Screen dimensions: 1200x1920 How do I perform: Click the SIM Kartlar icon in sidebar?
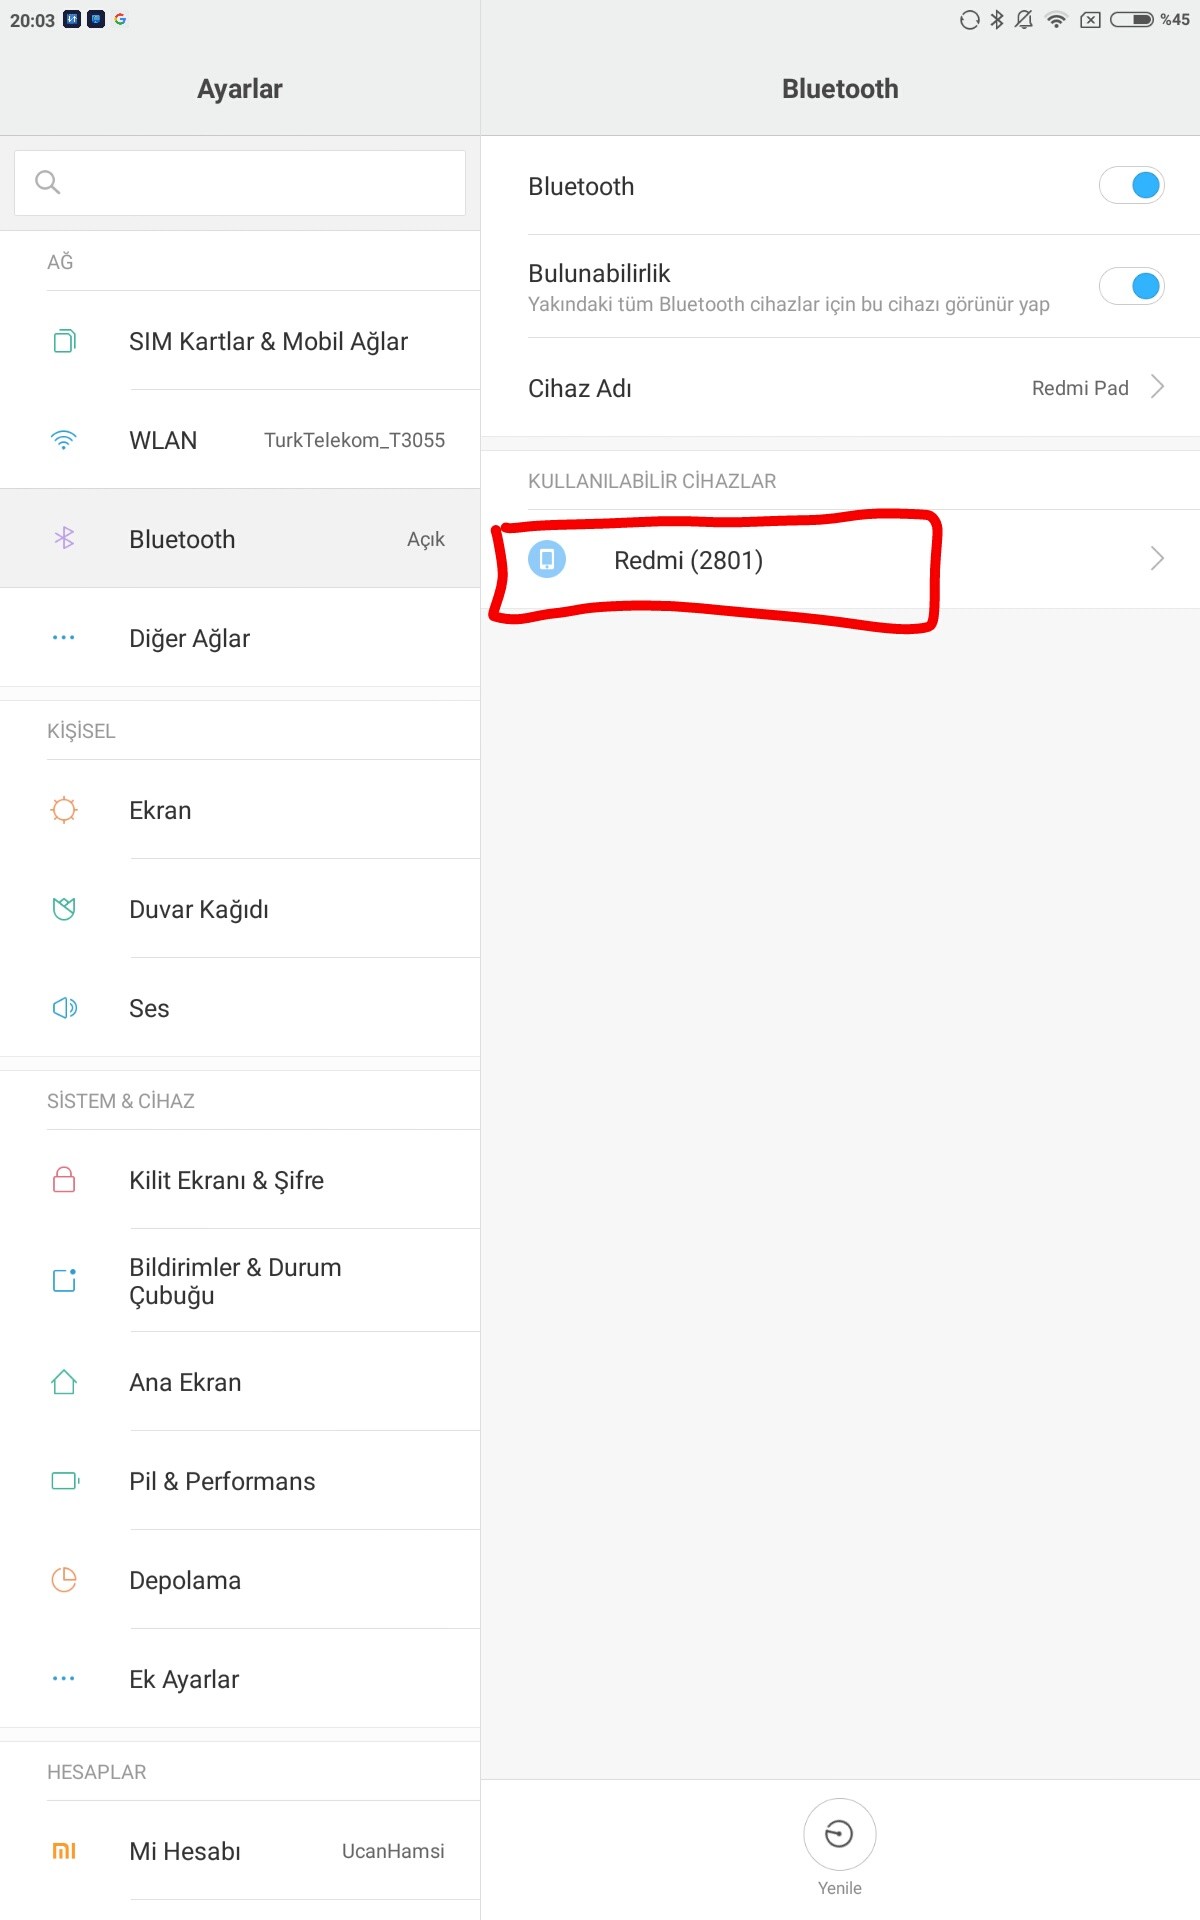(x=64, y=341)
